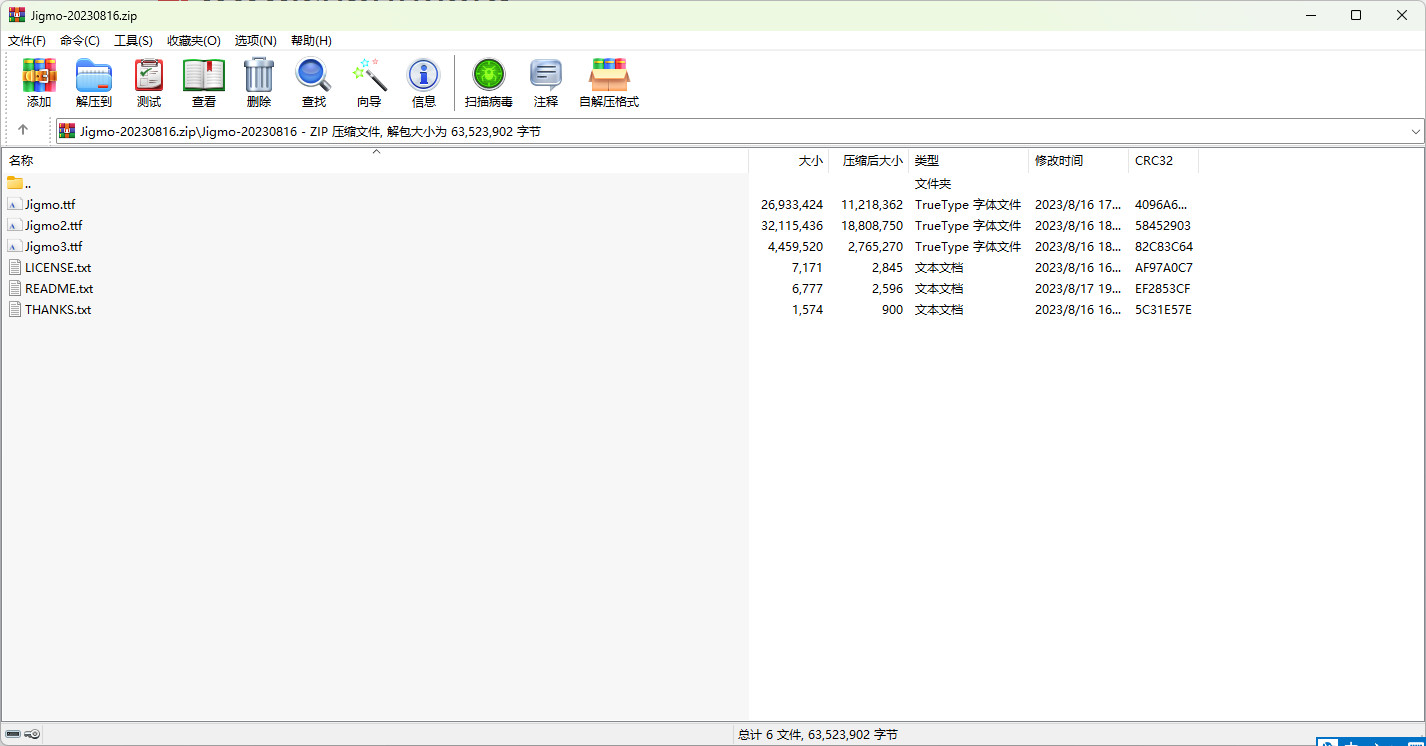This screenshot has width=1426, height=746.
Task: Click the Delete (删除) trash icon
Action: 259,82
